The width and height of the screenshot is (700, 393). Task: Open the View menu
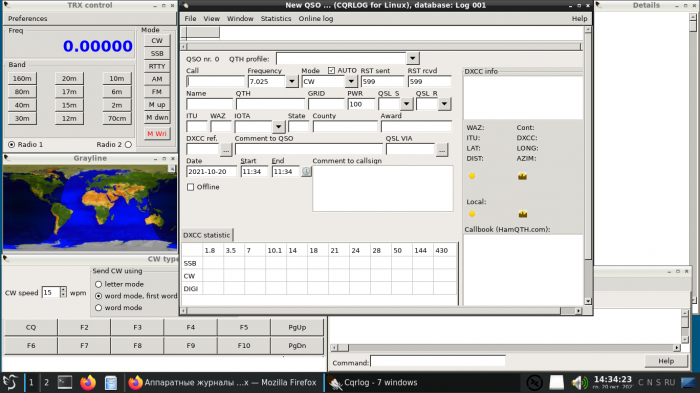pos(211,18)
